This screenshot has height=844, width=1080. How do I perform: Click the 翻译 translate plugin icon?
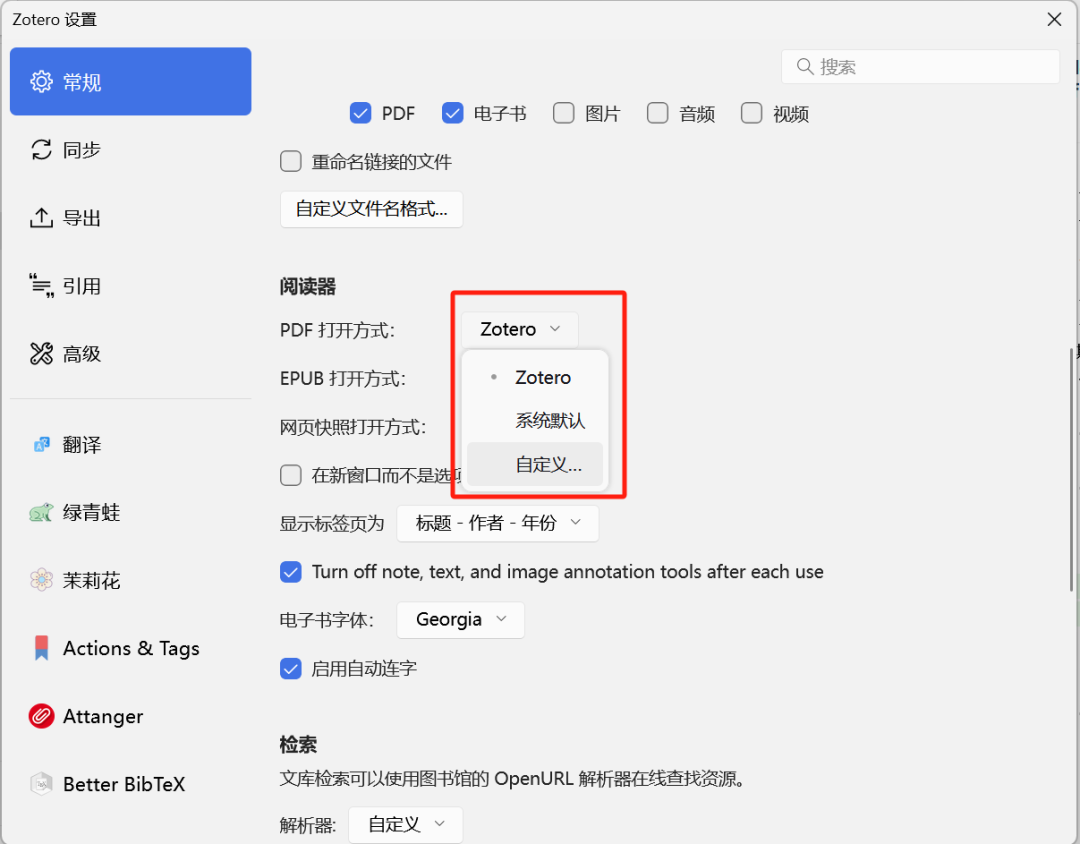pos(41,445)
